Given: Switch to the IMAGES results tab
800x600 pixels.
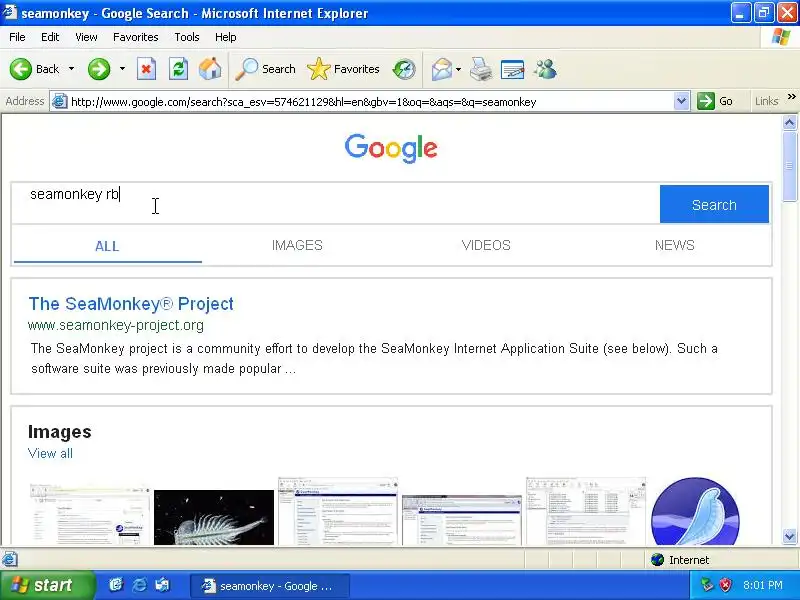Looking at the screenshot, I should (x=297, y=245).
